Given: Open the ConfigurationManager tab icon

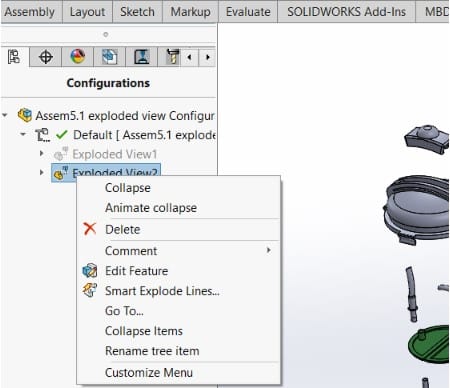Looking at the screenshot, I should click(x=109, y=57).
